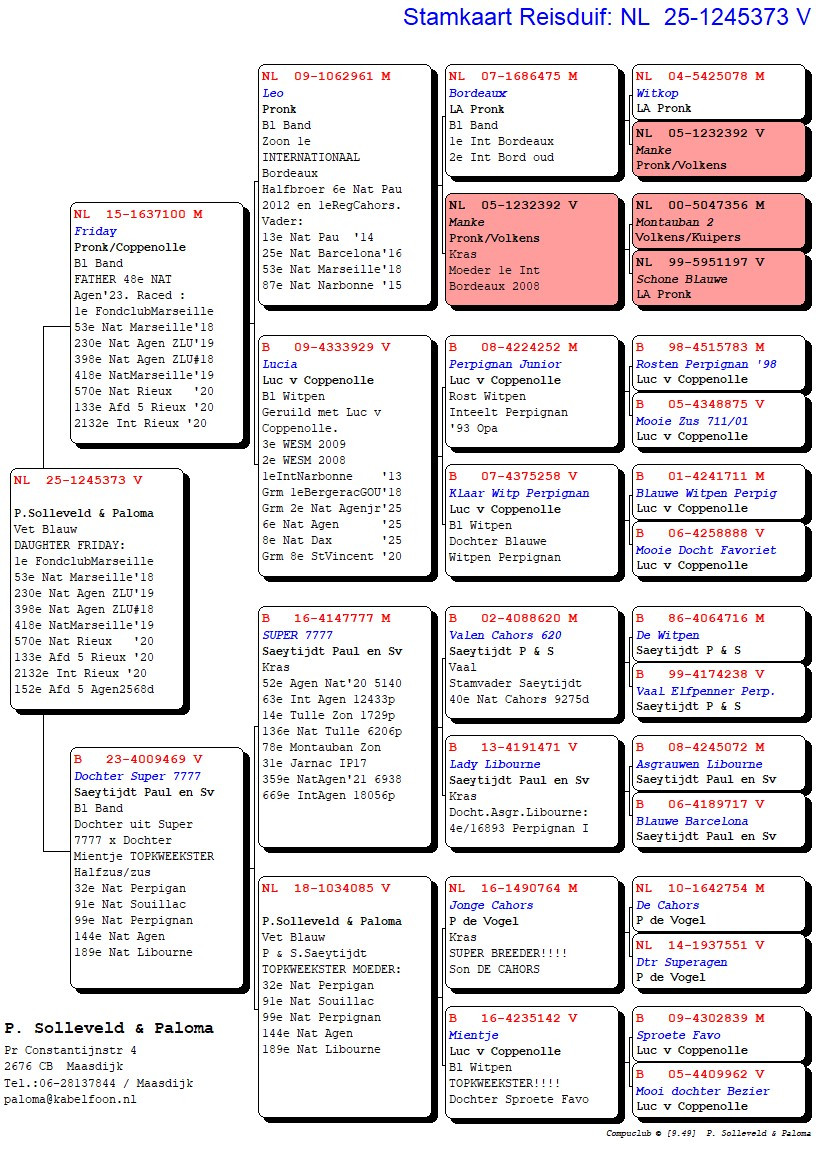Click ring number NL 07-1686475 M
Screen dimensions: 816x1172
pyautogui.click(x=513, y=76)
